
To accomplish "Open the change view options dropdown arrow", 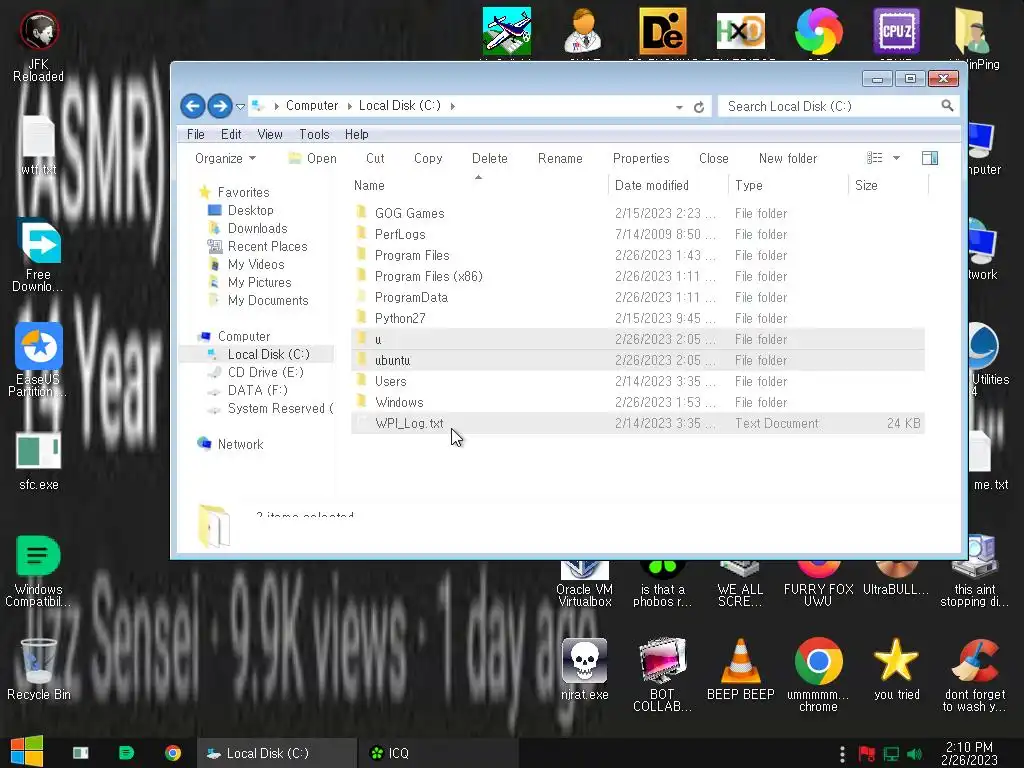I will (x=896, y=158).
